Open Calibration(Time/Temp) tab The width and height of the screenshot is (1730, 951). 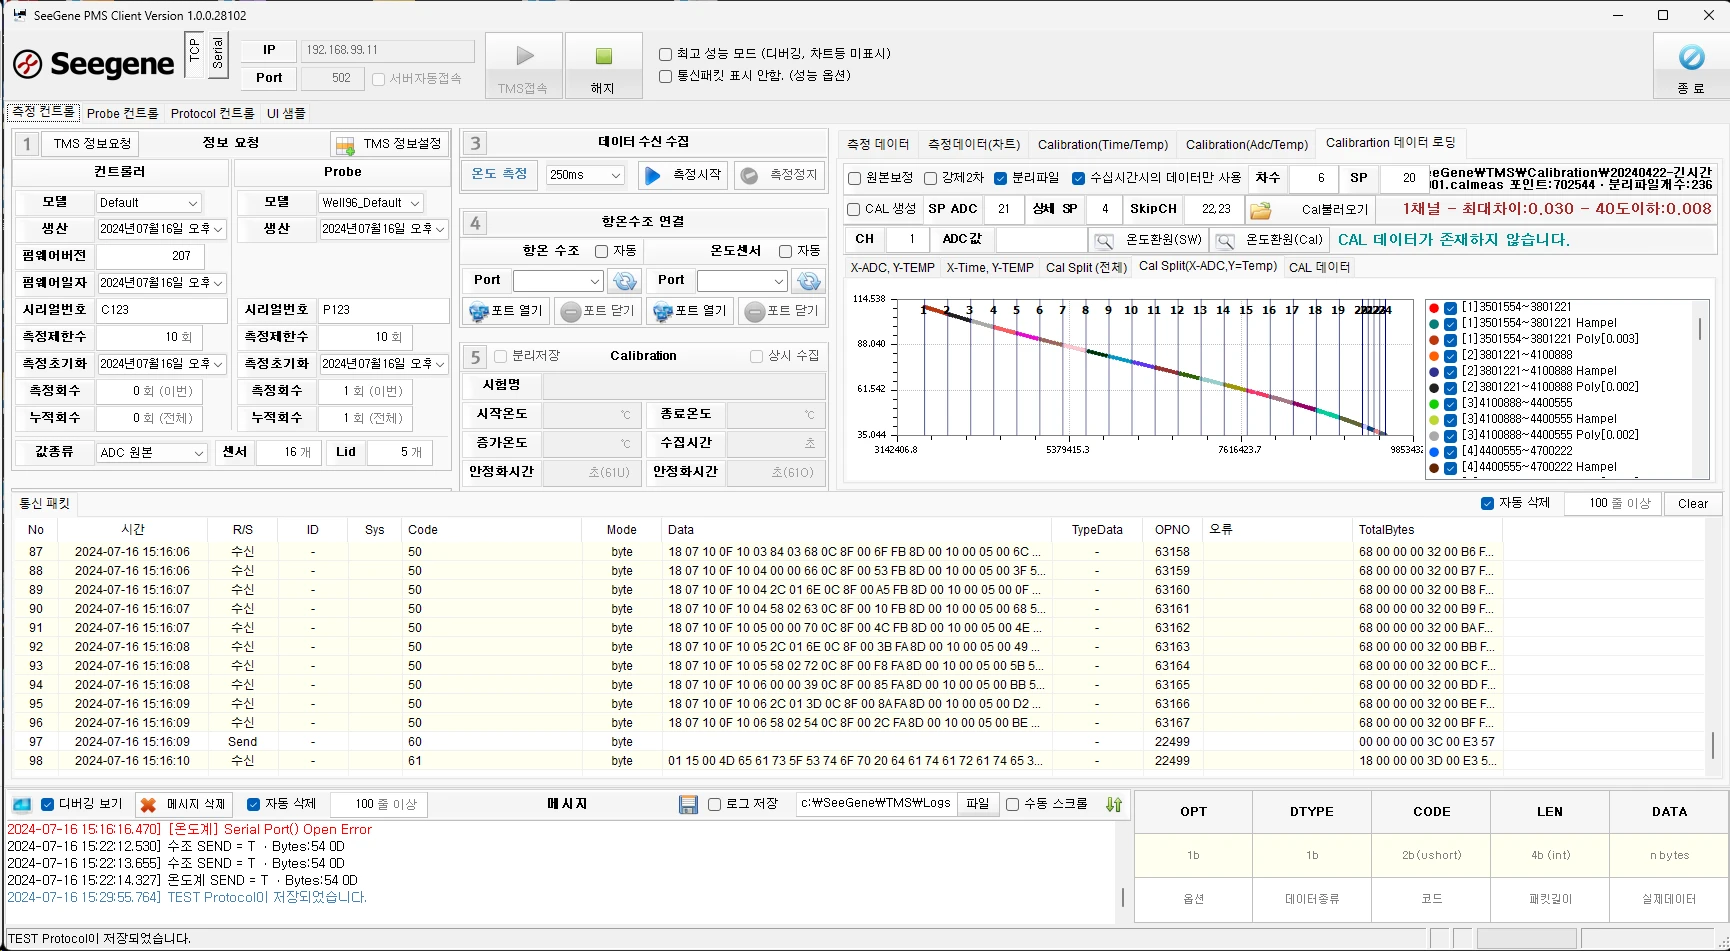point(1103,144)
